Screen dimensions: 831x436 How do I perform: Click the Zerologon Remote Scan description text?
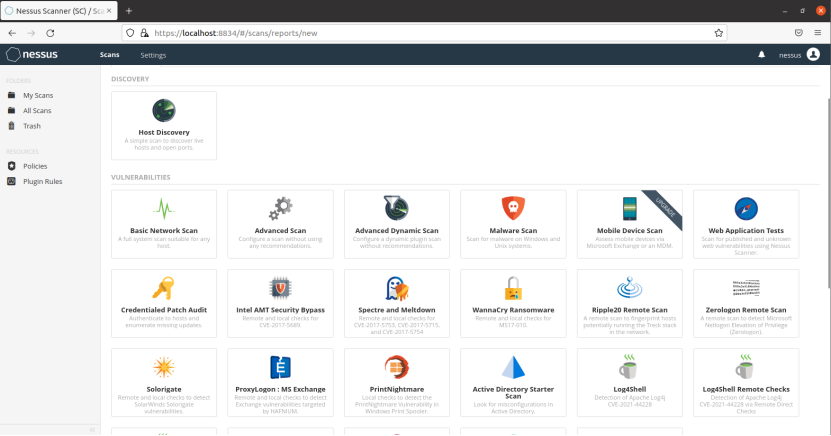pos(746,325)
